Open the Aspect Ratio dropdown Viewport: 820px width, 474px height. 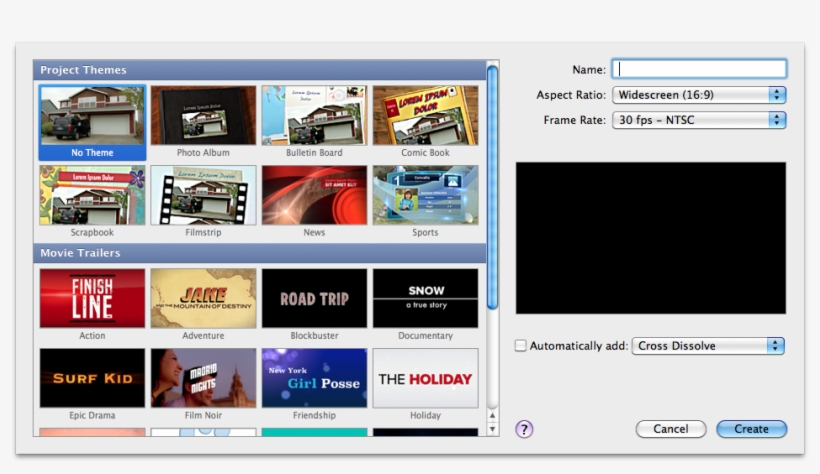click(699, 95)
